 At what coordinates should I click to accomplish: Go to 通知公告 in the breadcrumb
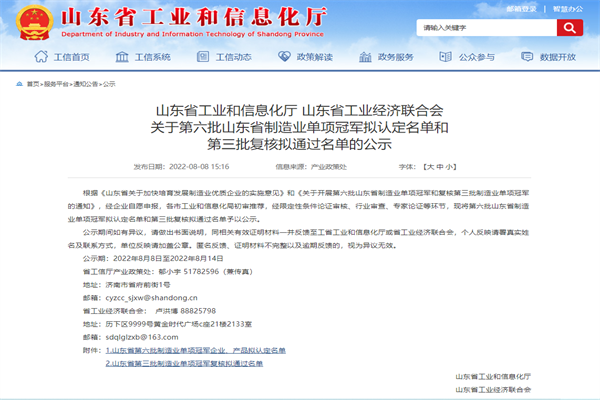click(x=87, y=84)
